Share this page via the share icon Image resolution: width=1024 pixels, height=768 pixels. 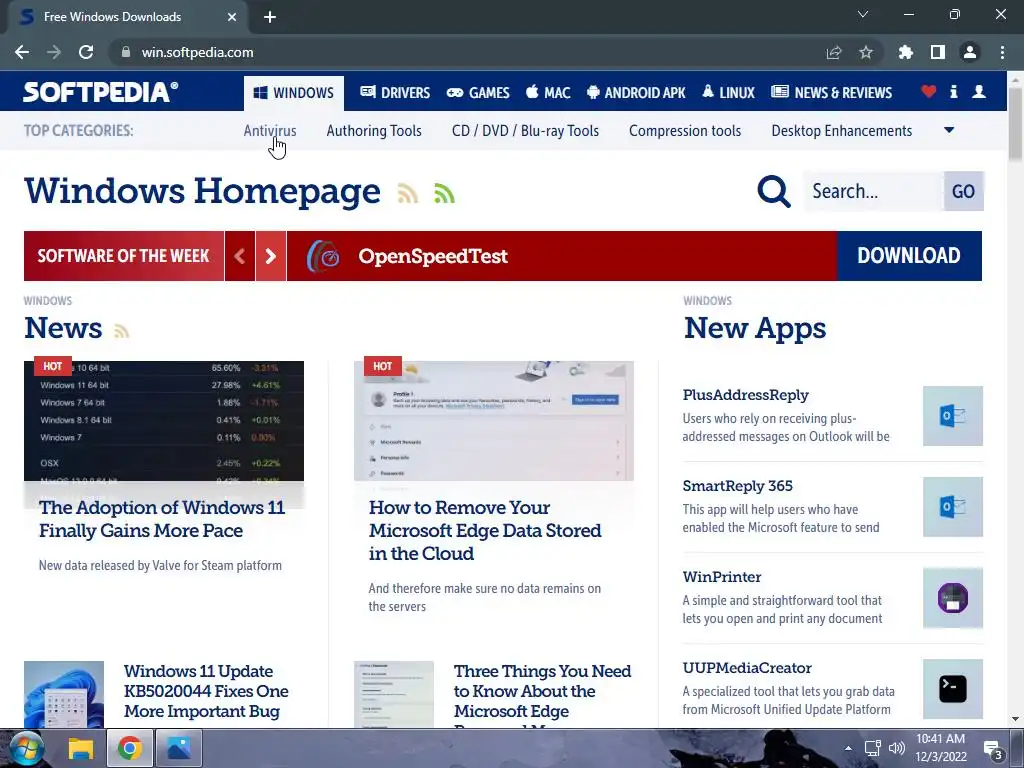[x=834, y=52]
